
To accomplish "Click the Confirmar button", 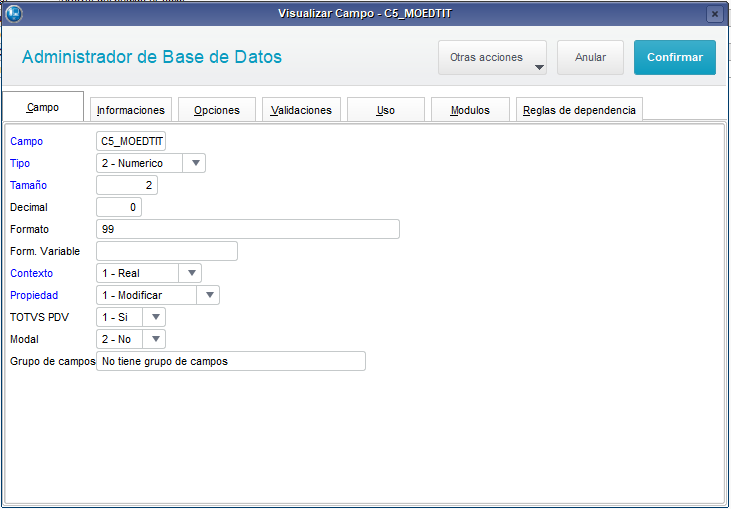I will 675,57.
